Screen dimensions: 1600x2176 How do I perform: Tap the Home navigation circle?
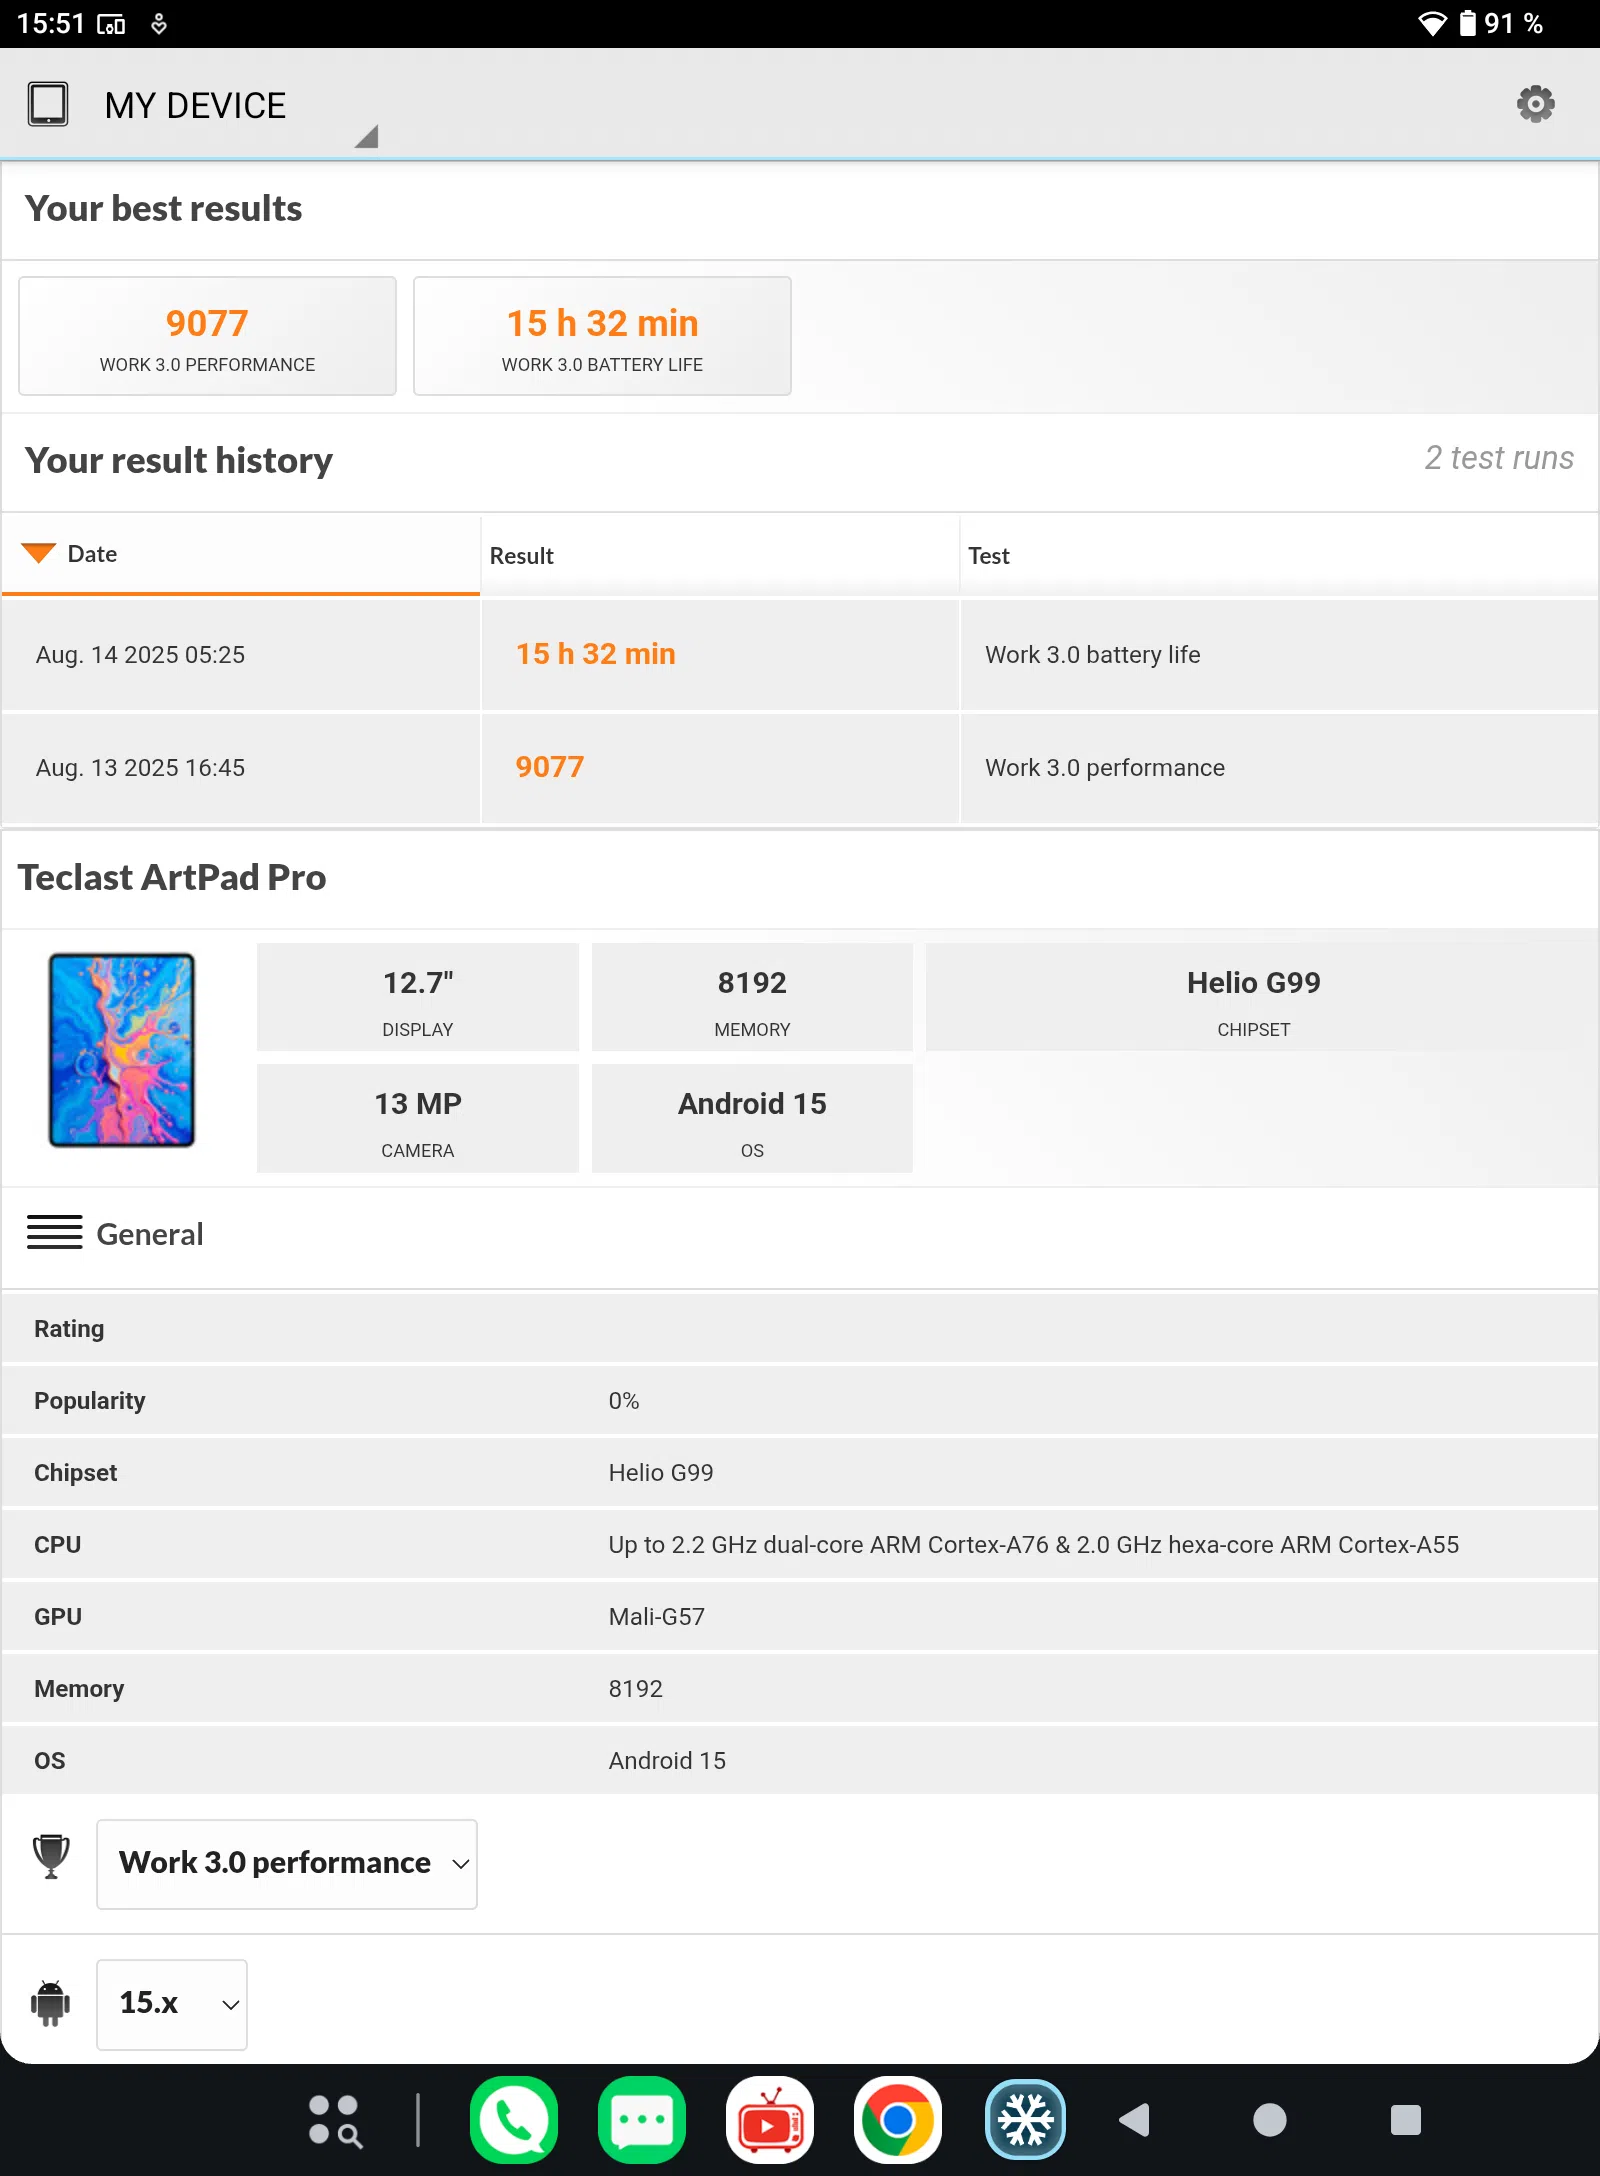click(1270, 2119)
